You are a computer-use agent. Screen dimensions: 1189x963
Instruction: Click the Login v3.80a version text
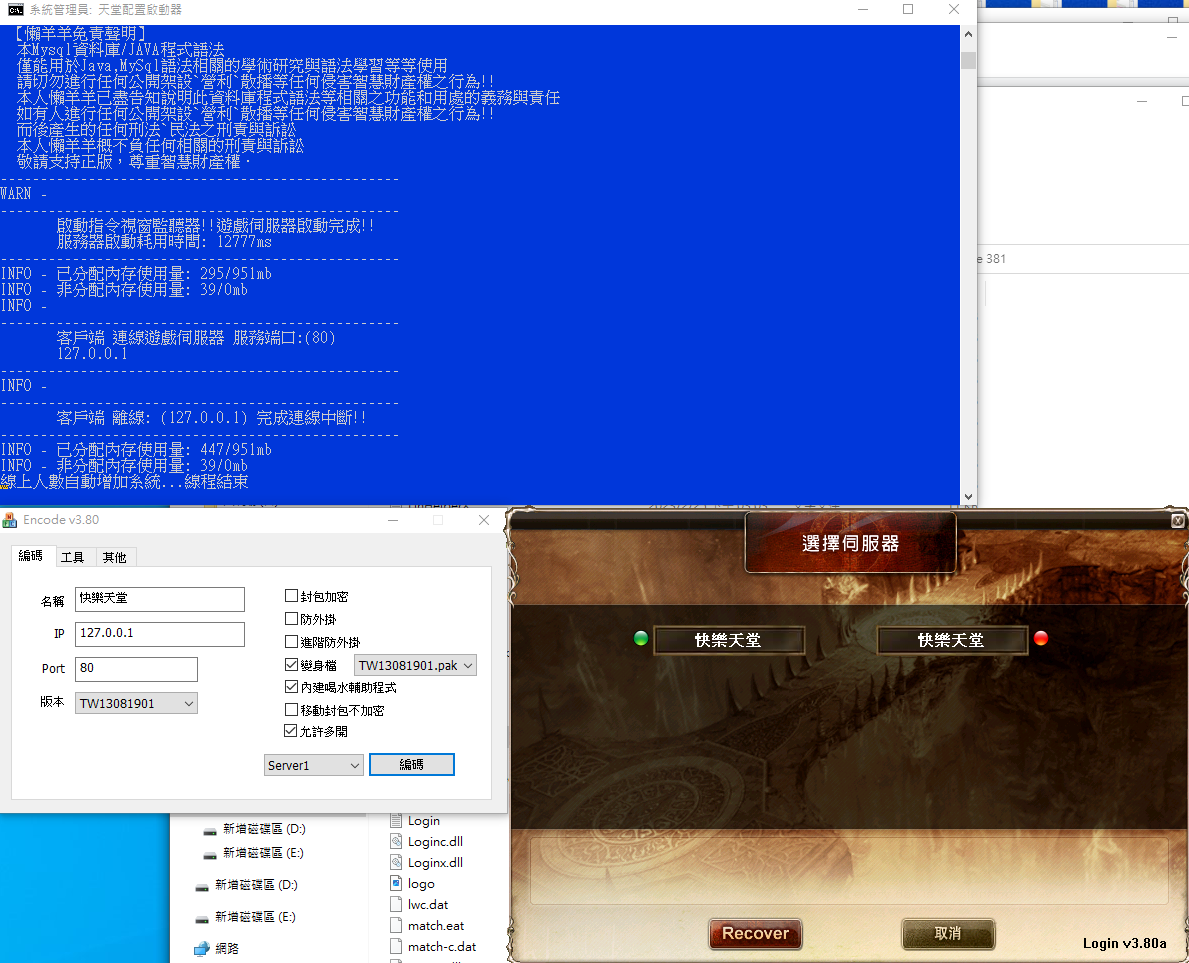click(1125, 943)
